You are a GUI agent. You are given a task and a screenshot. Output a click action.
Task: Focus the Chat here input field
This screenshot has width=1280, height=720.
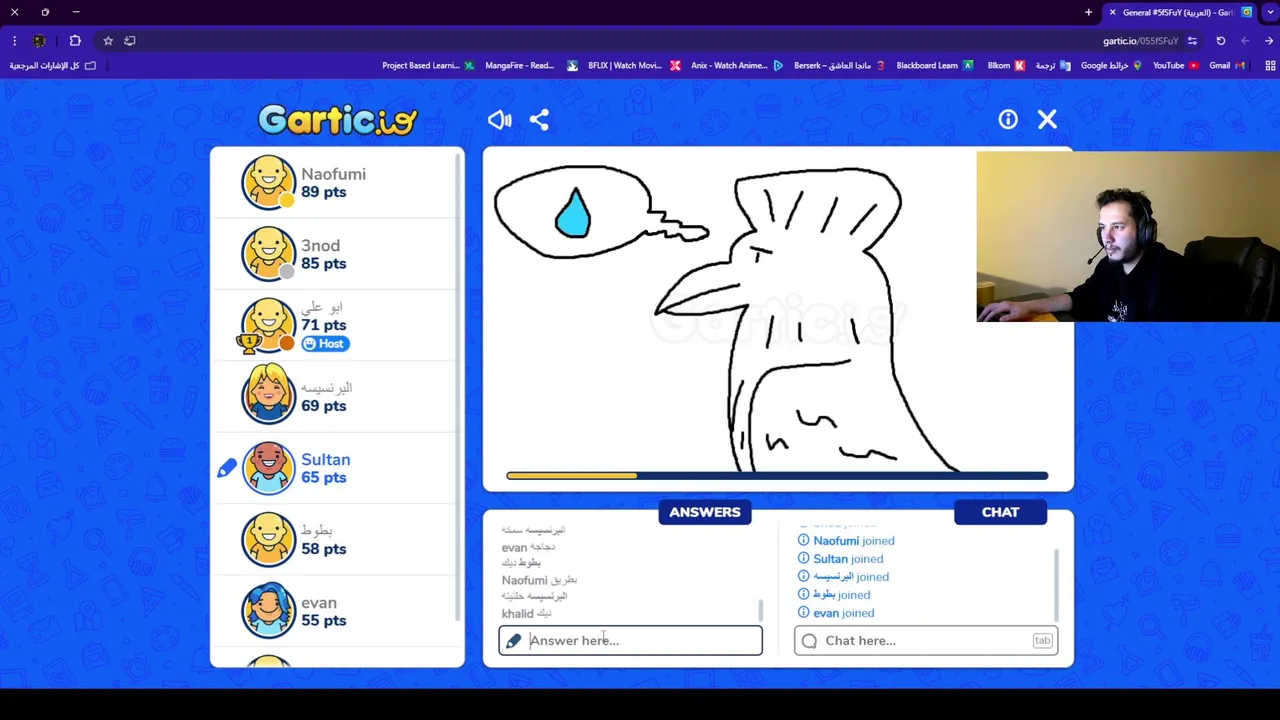[x=926, y=640]
